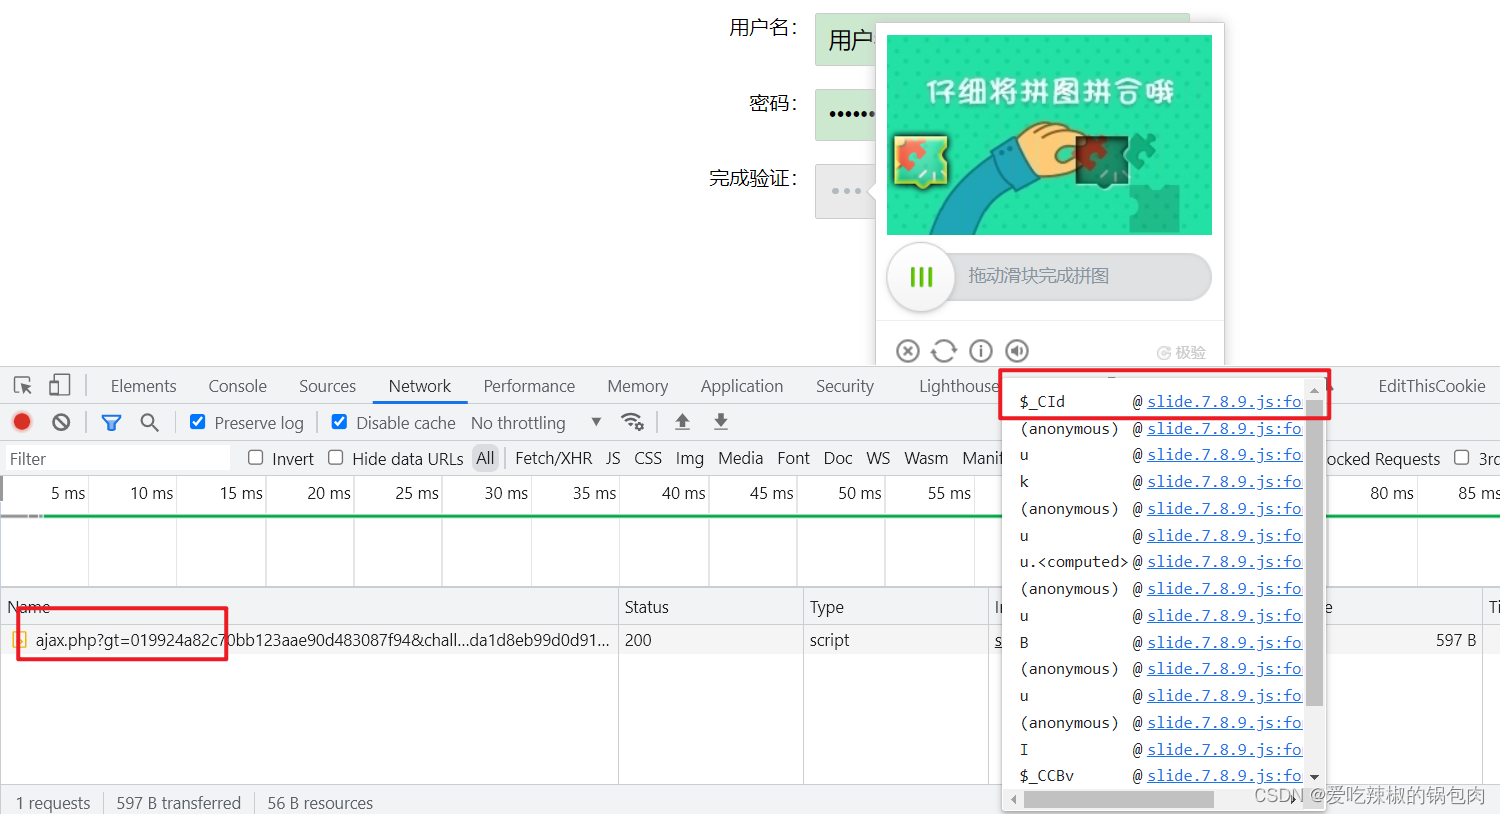This screenshot has width=1500, height=814.
Task: Import HAR file upload icon
Action: click(682, 421)
